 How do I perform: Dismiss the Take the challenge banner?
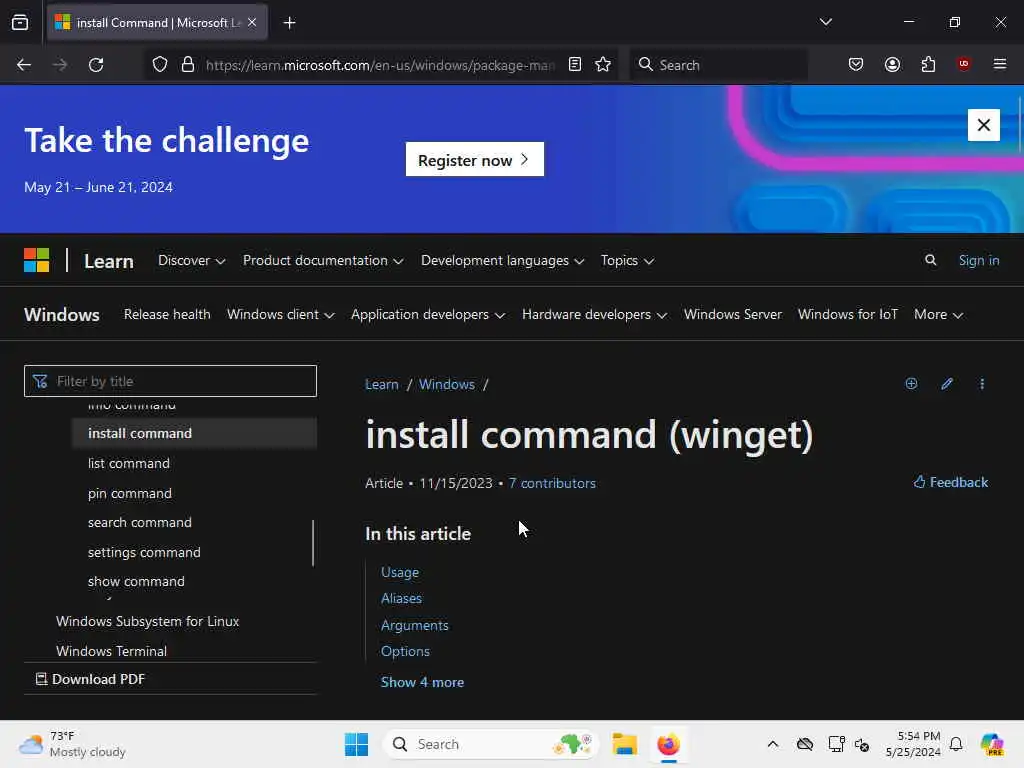click(x=984, y=125)
